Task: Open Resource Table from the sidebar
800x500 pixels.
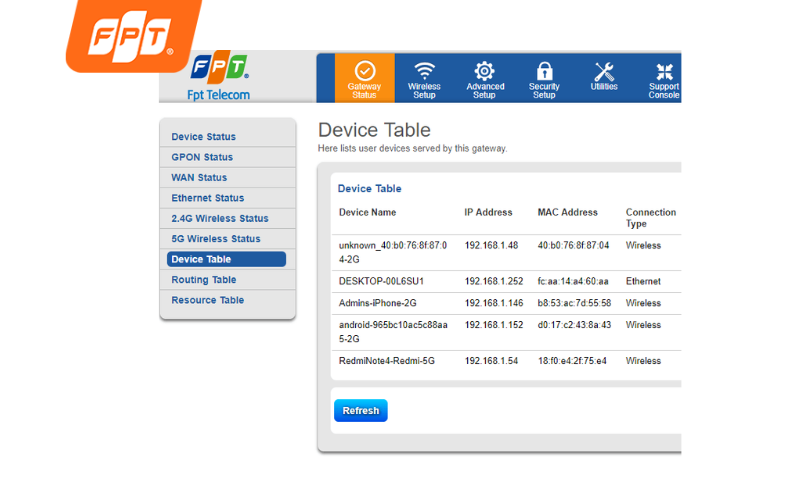Action: tap(207, 300)
